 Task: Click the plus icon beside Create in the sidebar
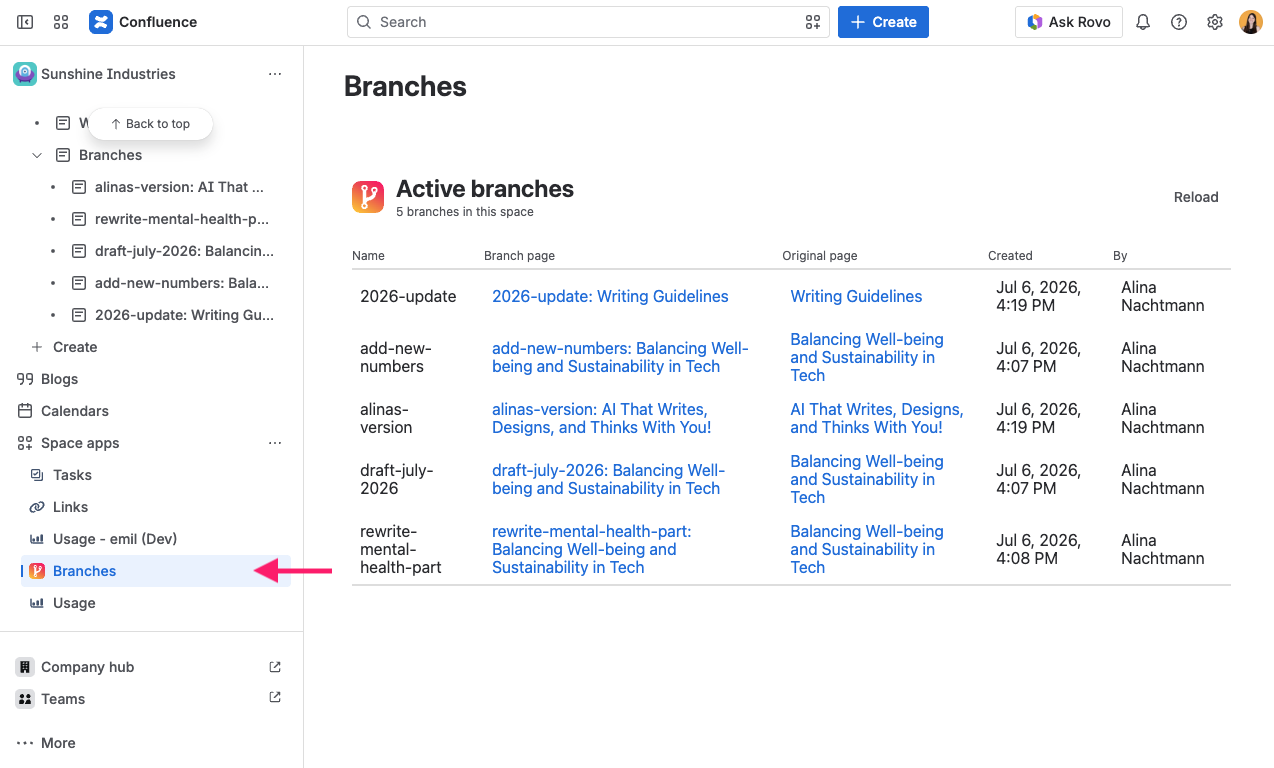(x=37, y=347)
